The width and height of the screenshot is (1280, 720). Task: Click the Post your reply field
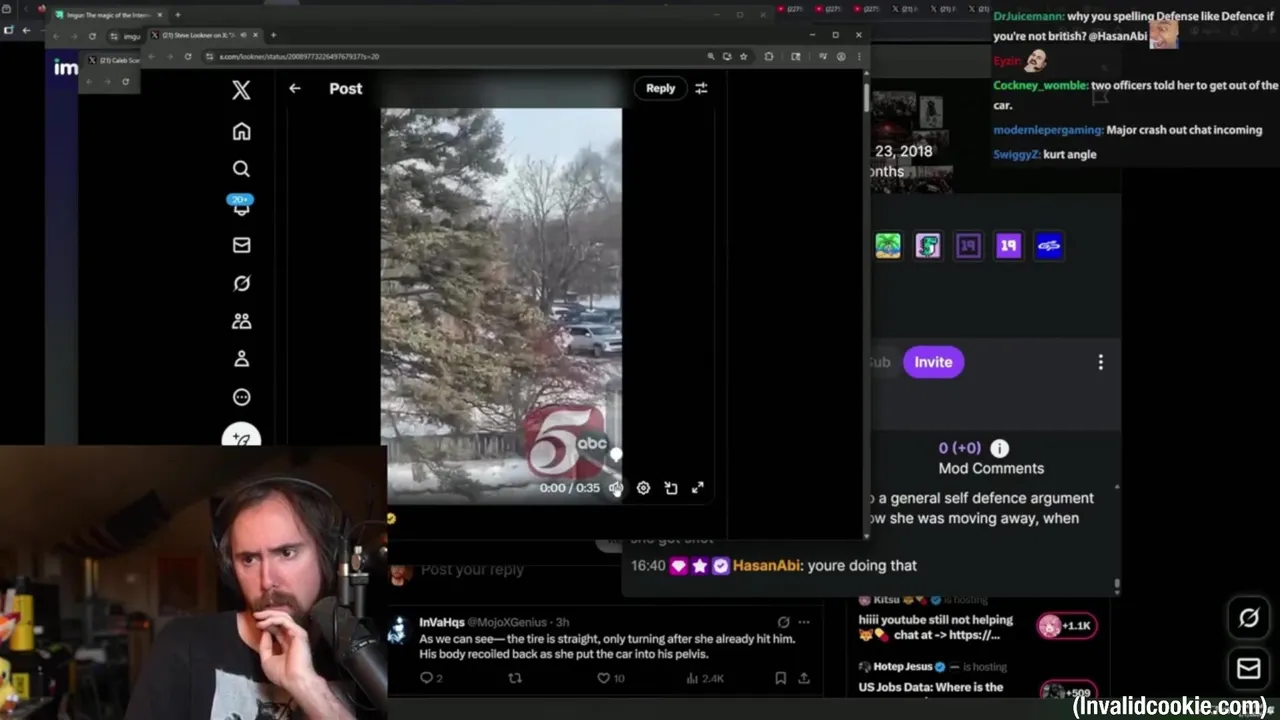click(x=472, y=570)
